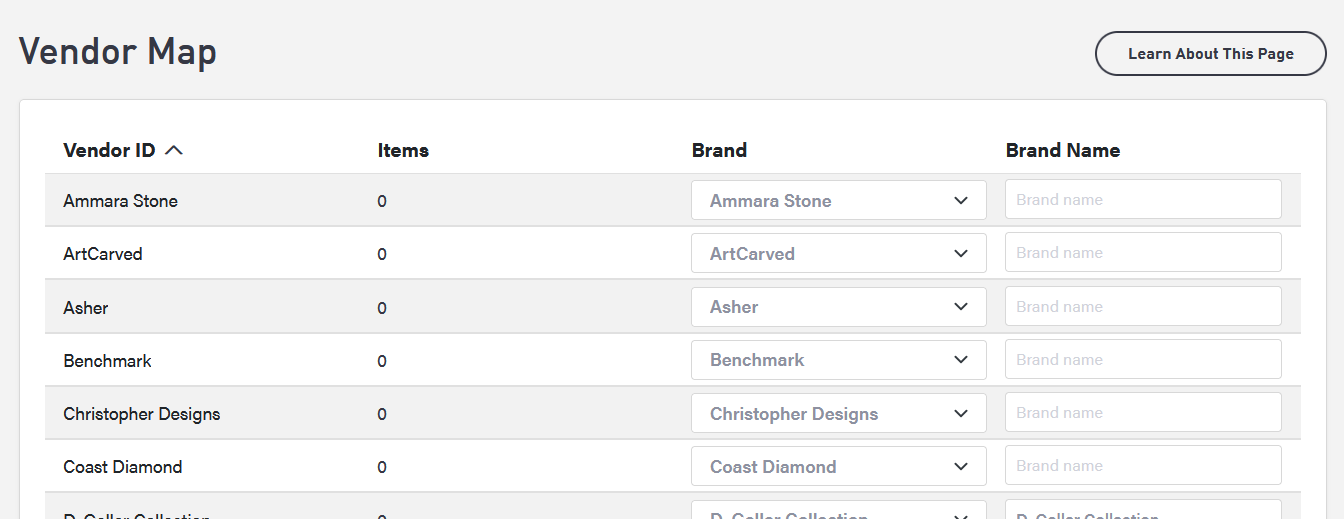Click the Brand column header
Screen dimensions: 1344x519
click(x=719, y=151)
